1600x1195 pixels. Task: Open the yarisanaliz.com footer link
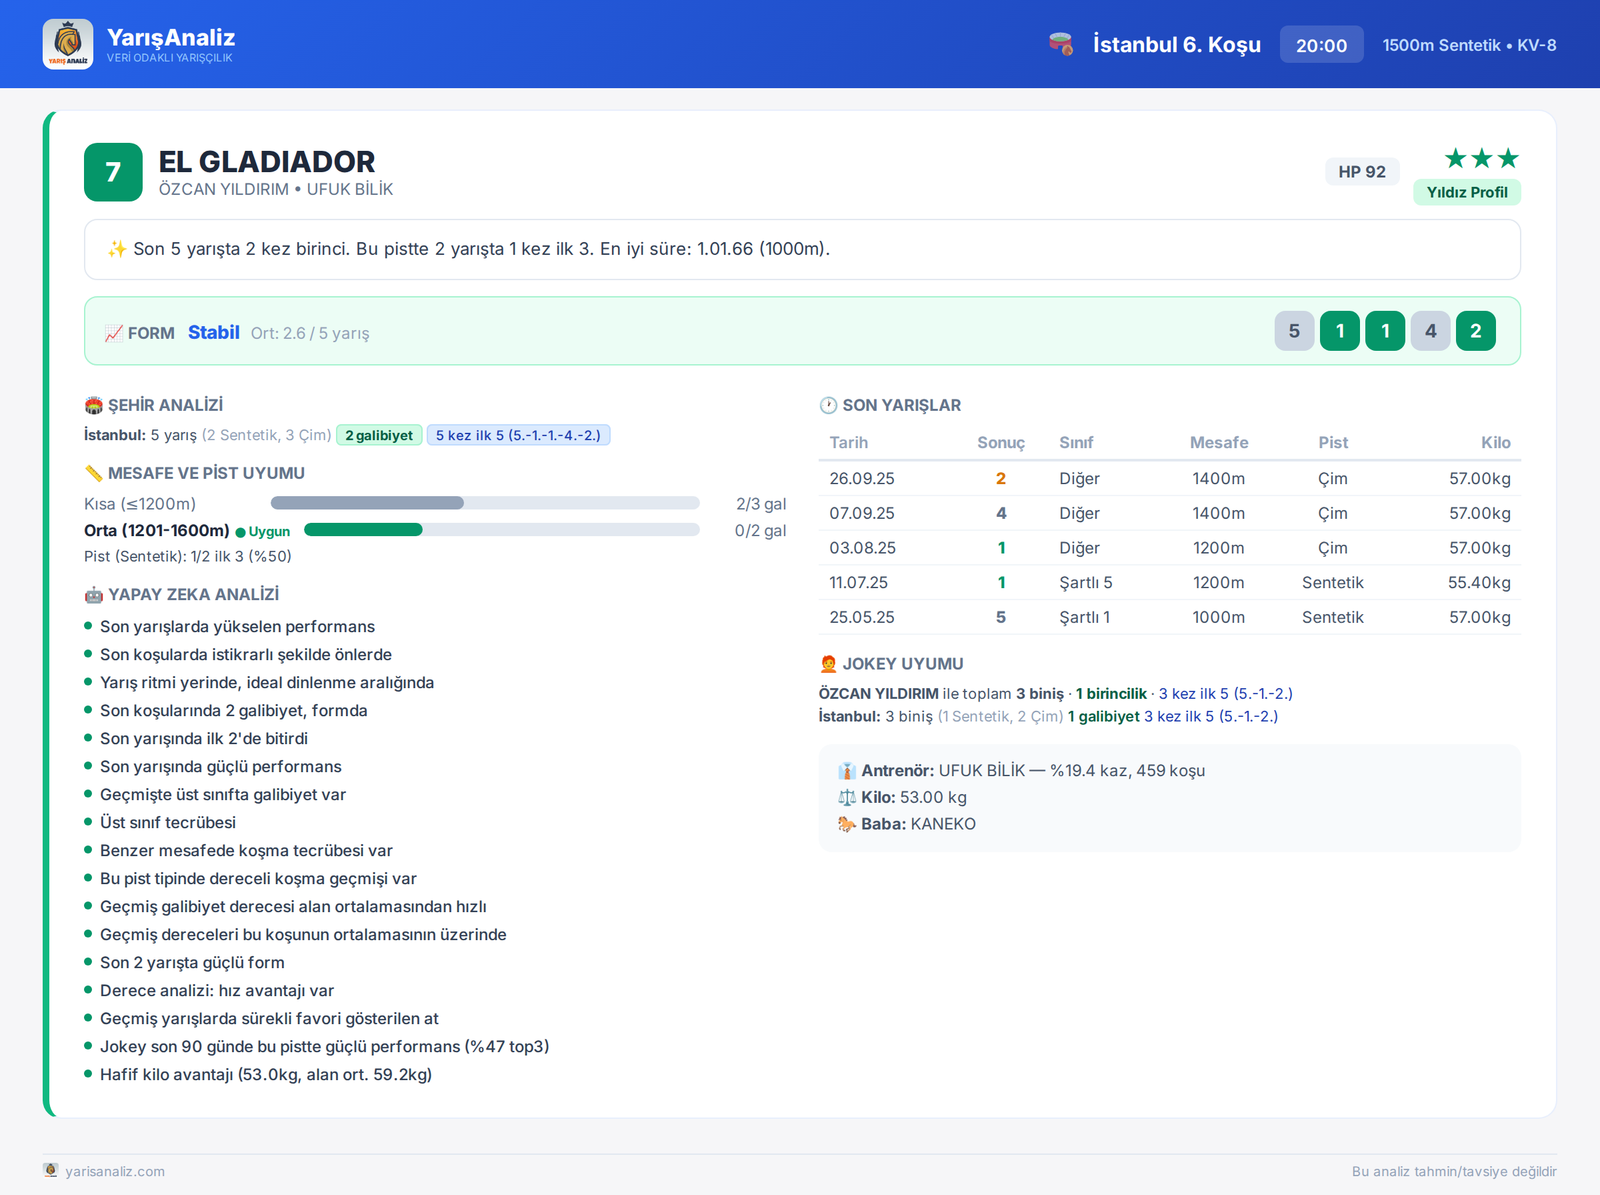(x=115, y=1171)
